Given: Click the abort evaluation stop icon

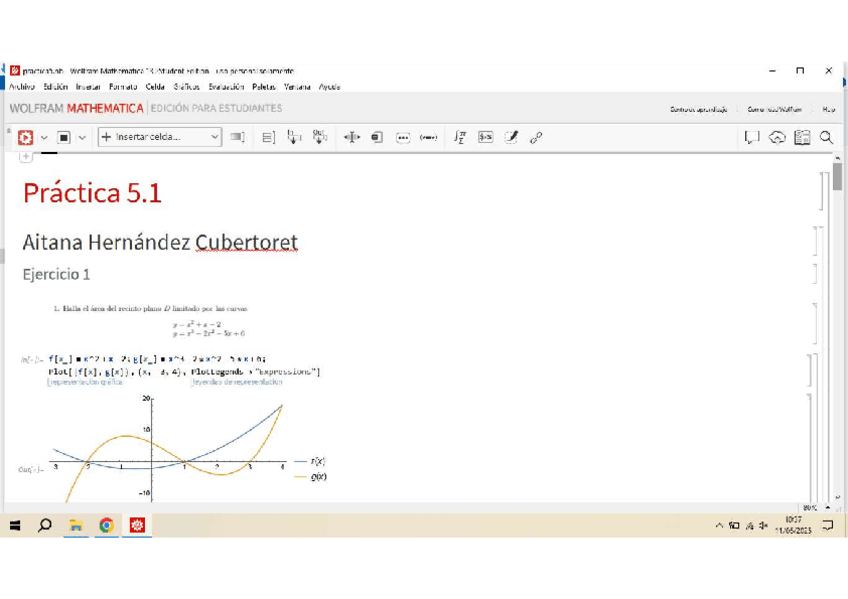Looking at the screenshot, I should [64, 138].
